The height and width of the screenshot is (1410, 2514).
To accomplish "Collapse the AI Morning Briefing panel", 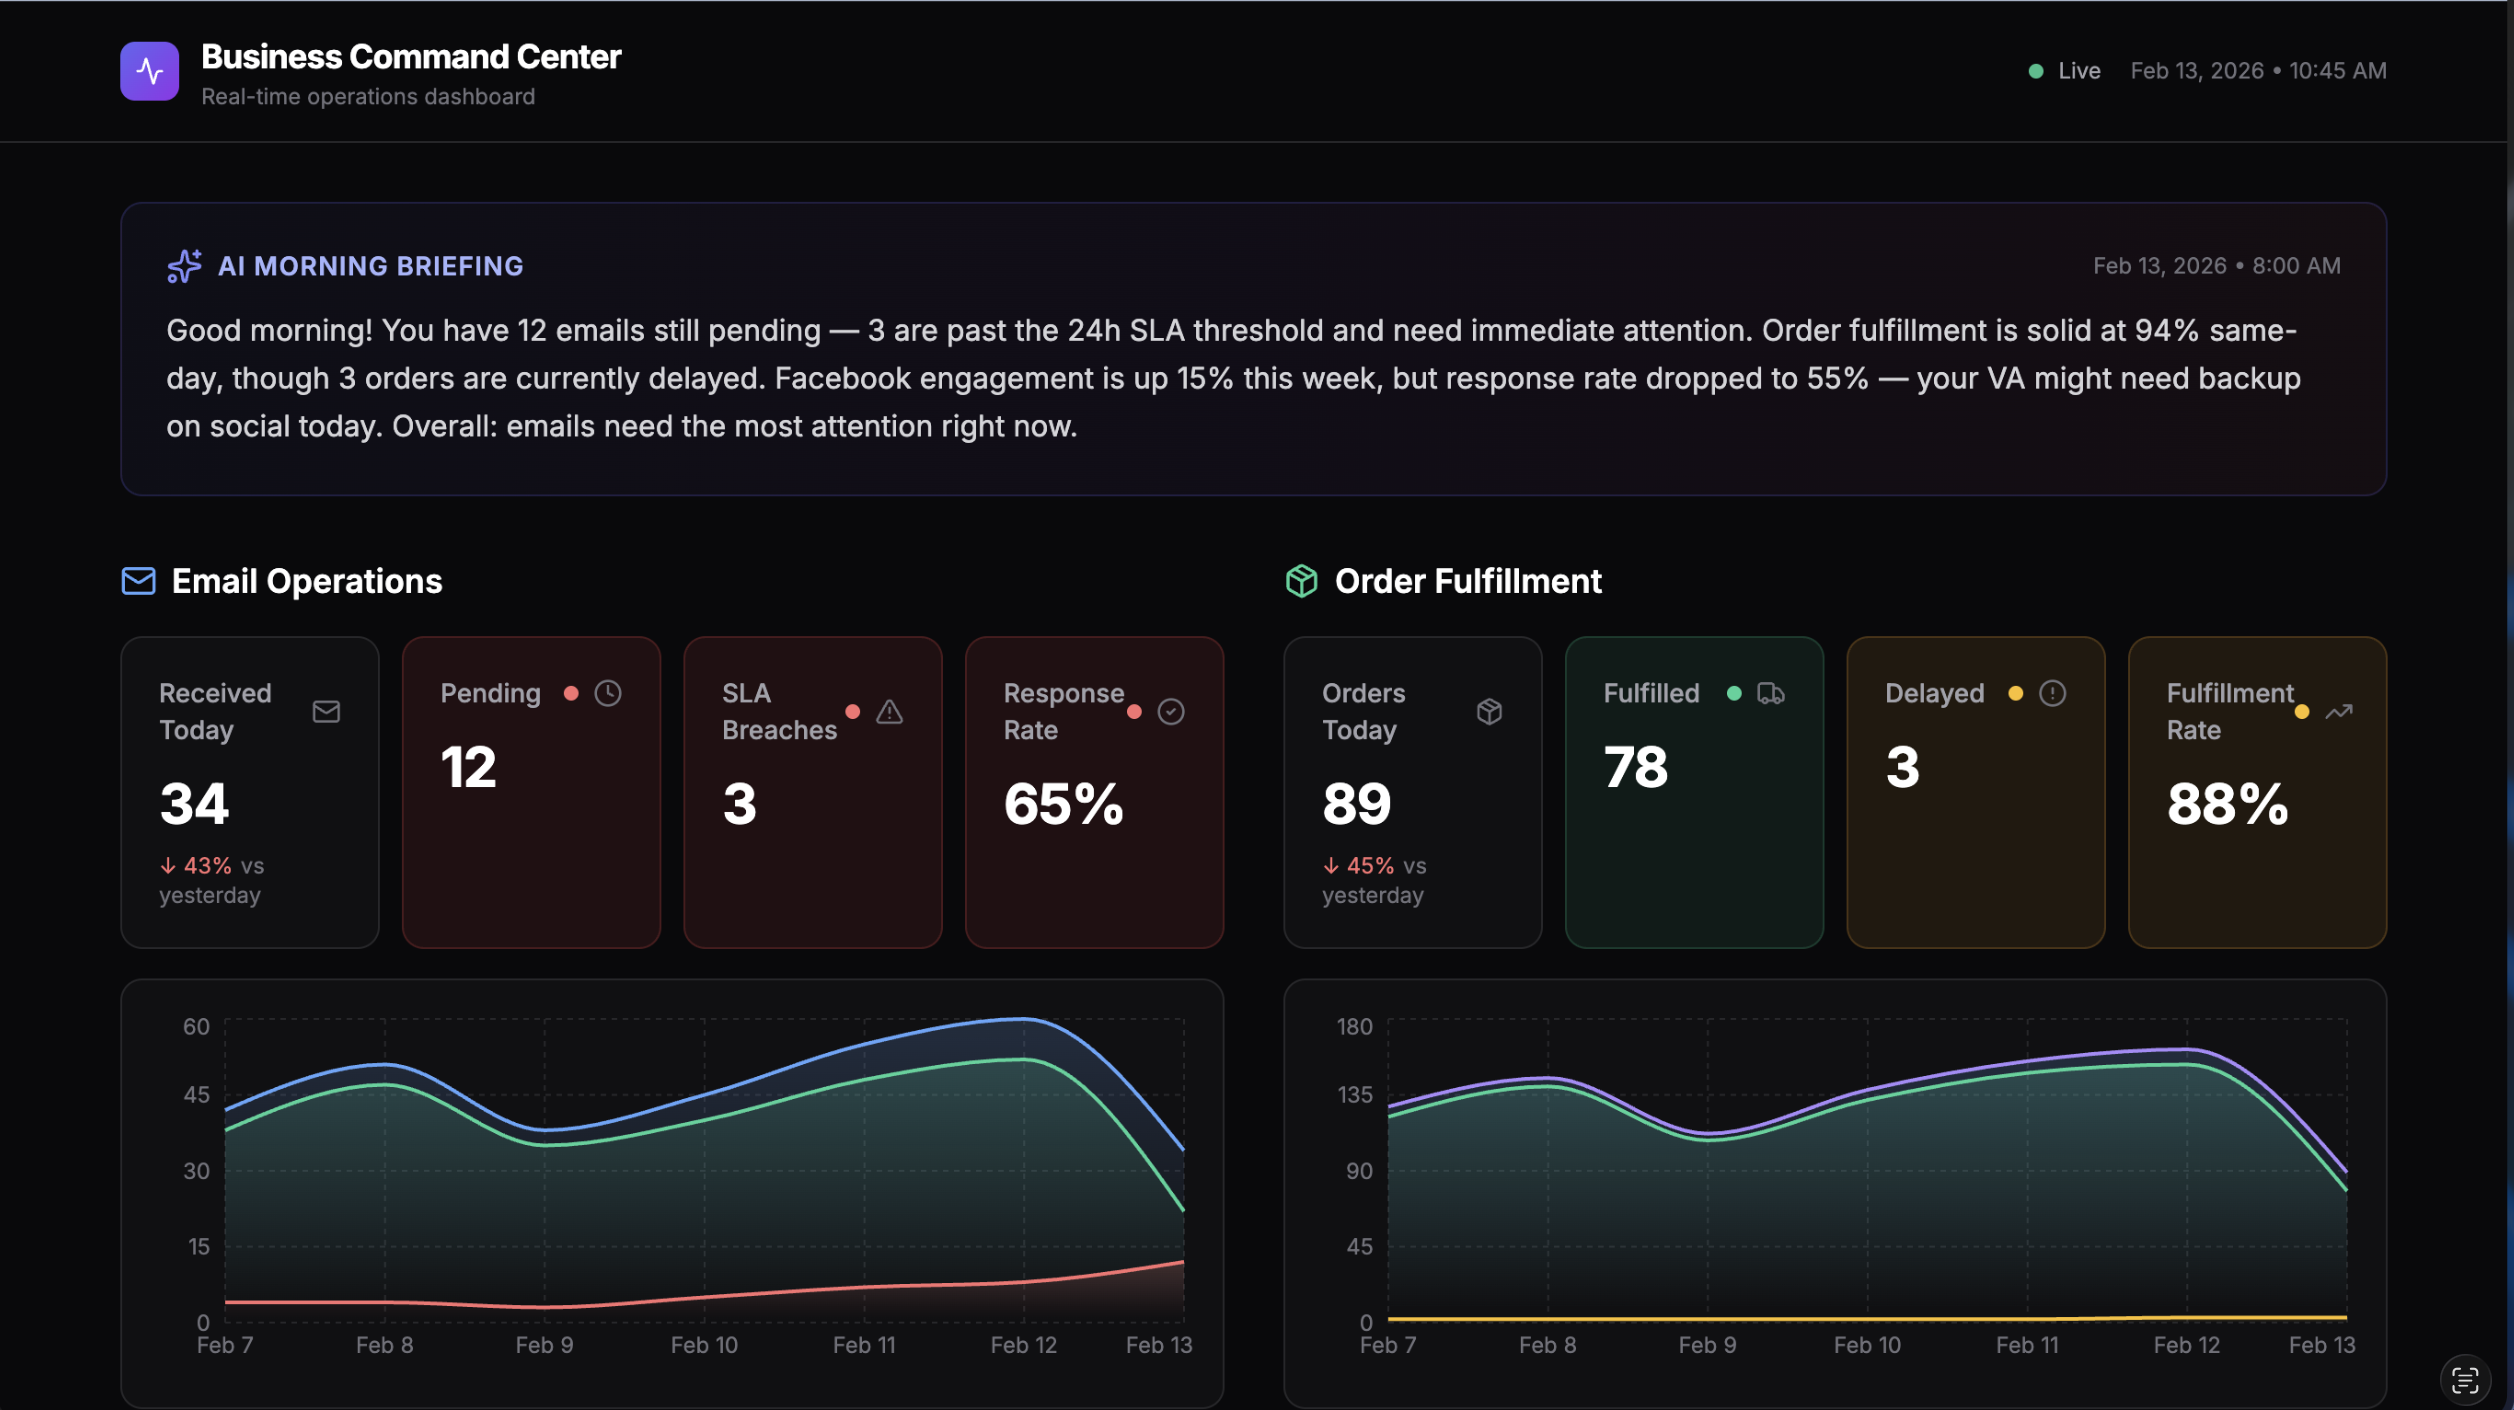I will click(x=371, y=265).
